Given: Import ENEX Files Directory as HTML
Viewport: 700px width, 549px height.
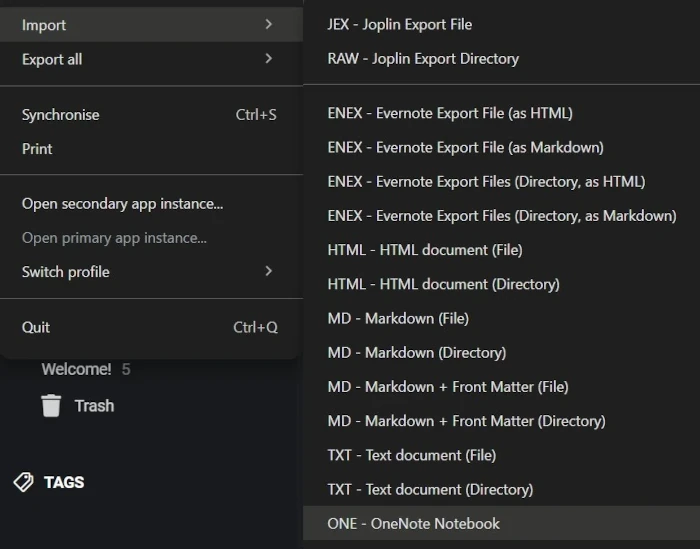Looking at the screenshot, I should (501, 182).
